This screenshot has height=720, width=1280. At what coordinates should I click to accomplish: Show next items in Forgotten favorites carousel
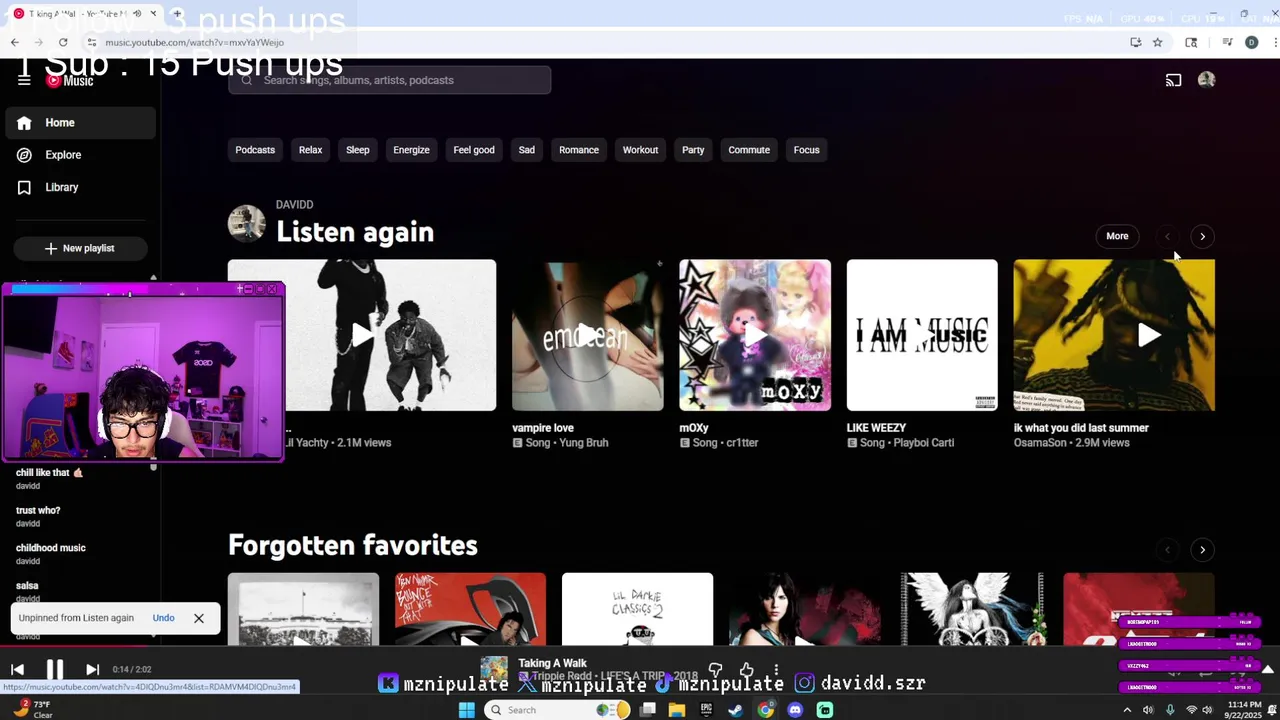click(x=1202, y=550)
